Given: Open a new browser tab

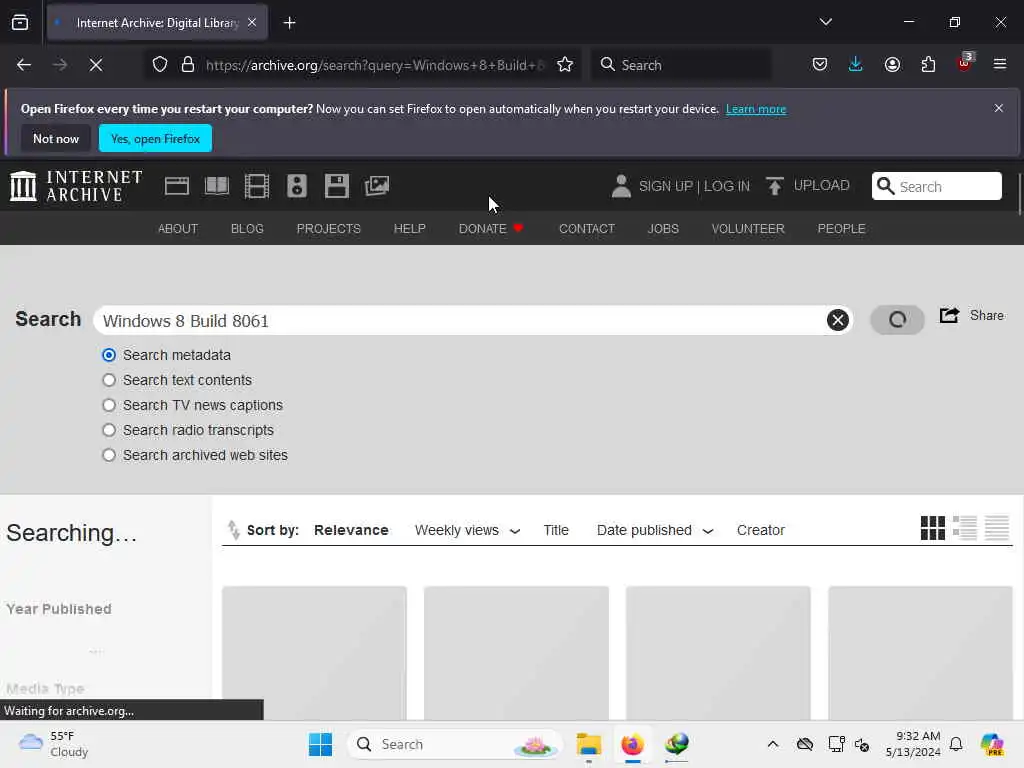Looking at the screenshot, I should coord(289,23).
